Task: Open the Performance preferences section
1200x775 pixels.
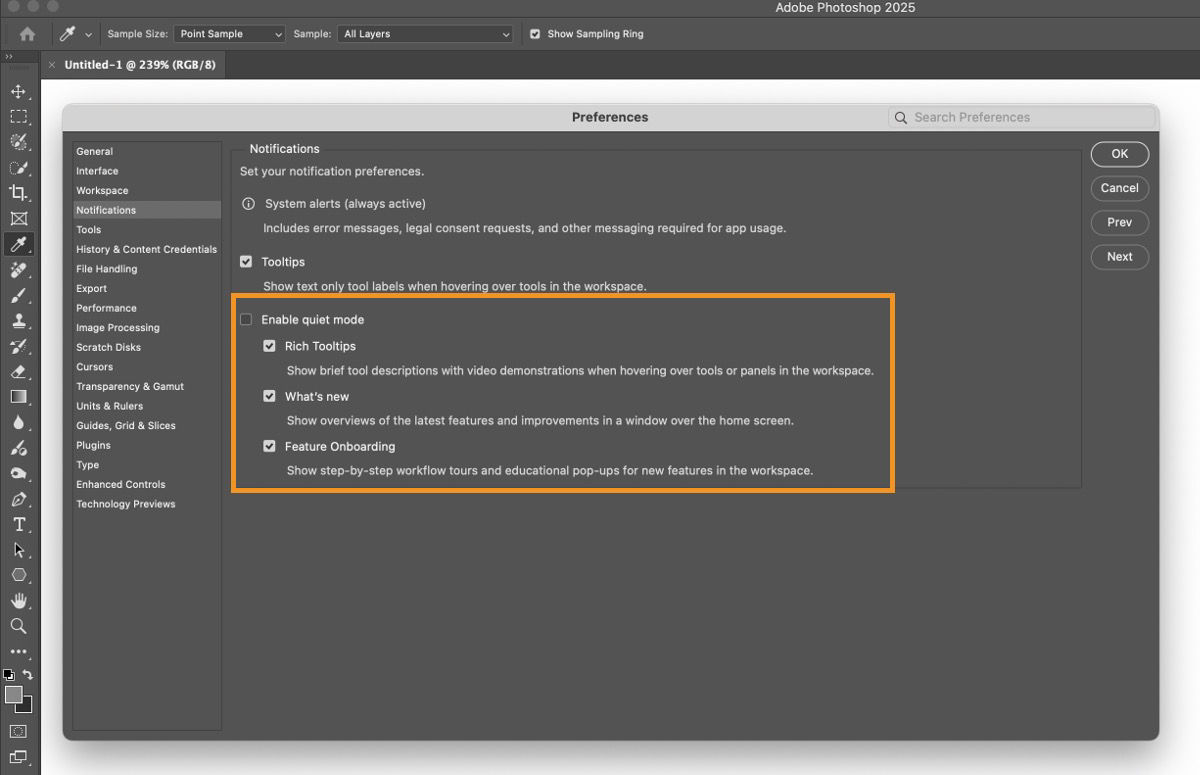Action: 106,308
